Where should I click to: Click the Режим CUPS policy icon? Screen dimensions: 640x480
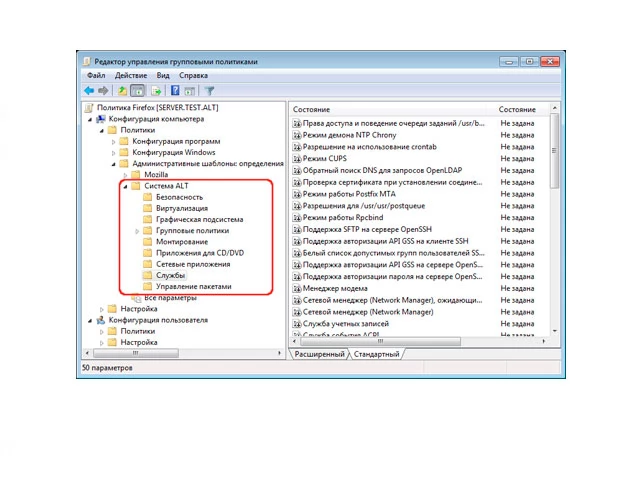point(297,159)
